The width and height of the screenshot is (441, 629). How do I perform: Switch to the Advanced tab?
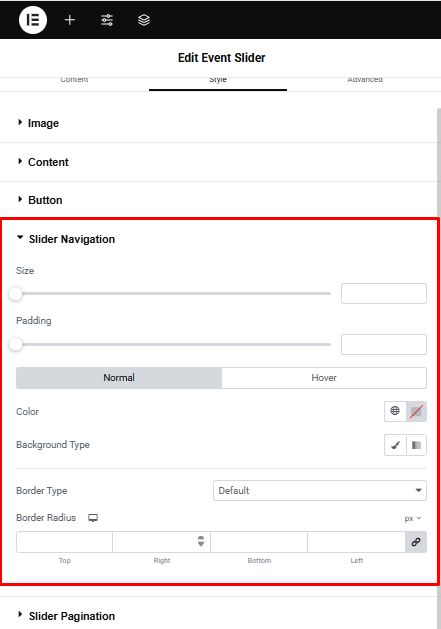click(x=365, y=80)
